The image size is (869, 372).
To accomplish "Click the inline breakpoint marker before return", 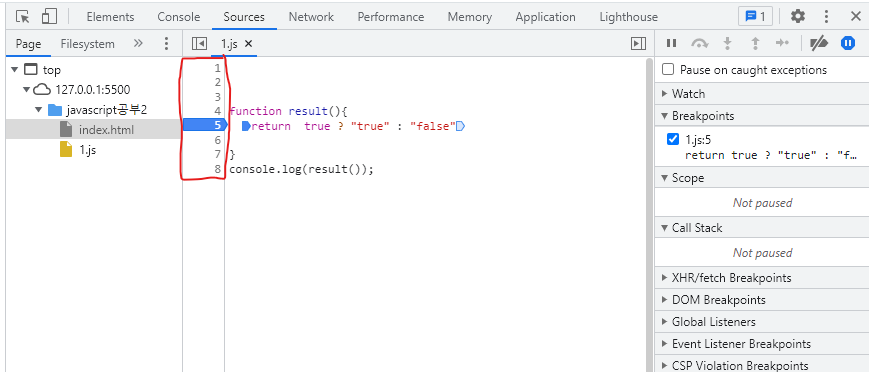I will click(x=247, y=126).
